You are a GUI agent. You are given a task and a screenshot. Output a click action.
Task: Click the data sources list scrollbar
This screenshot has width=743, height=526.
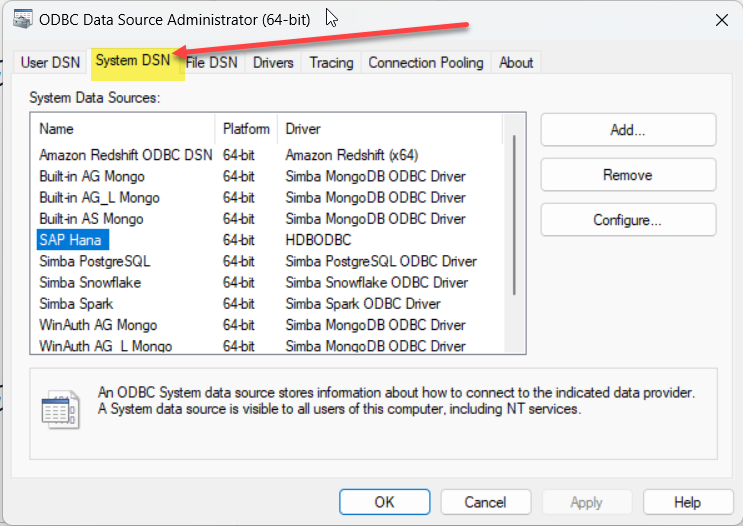[x=516, y=215]
